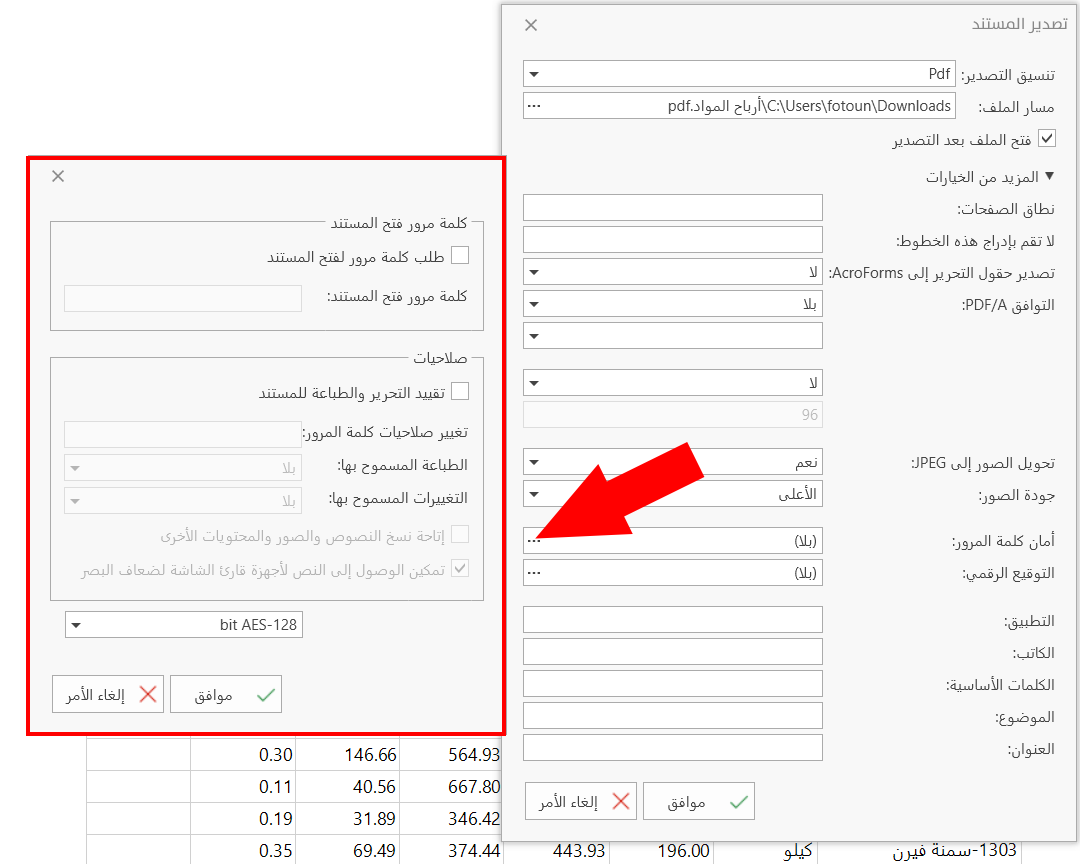The height and width of the screenshot is (864, 1080).
Task: Click the التطبيق input field
Action: coord(673,619)
